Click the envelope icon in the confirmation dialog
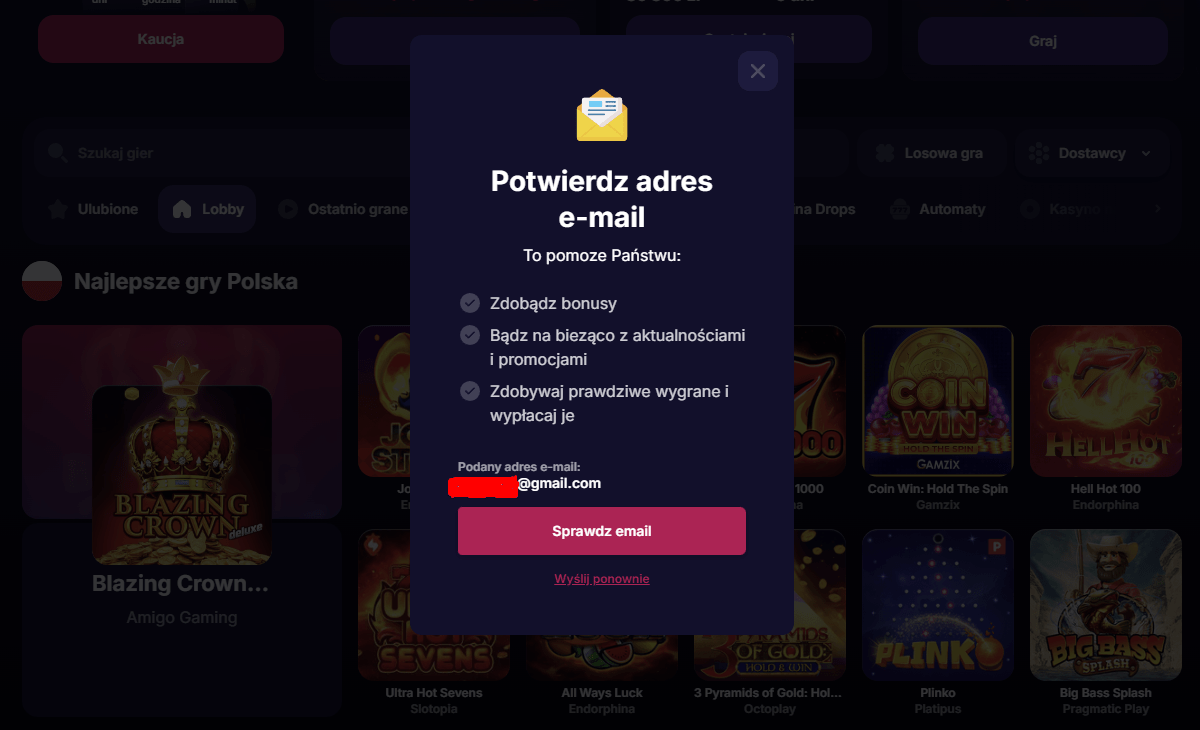The height and width of the screenshot is (730, 1200). coord(601,114)
